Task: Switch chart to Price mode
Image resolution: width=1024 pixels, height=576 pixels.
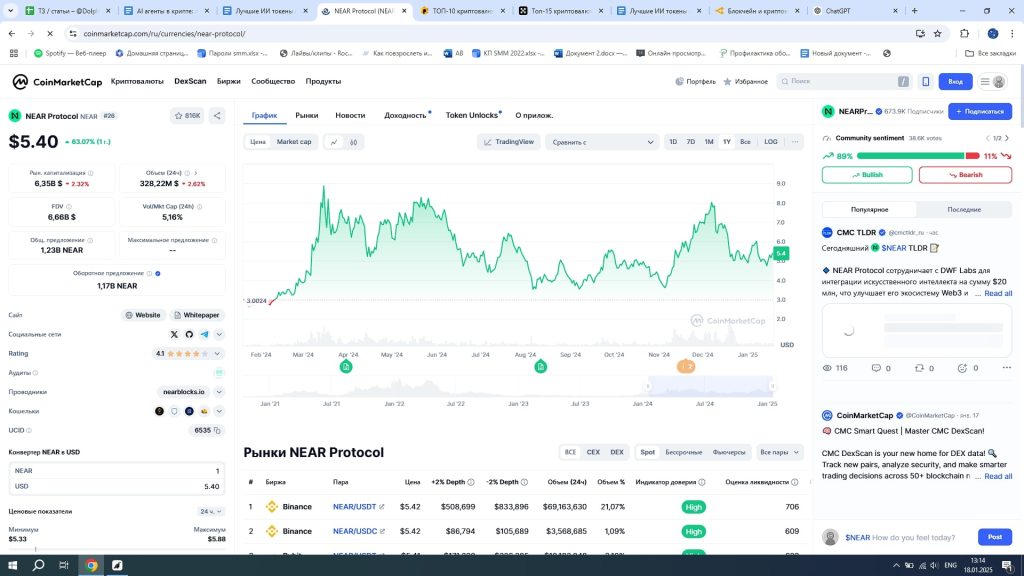Action: pos(258,142)
